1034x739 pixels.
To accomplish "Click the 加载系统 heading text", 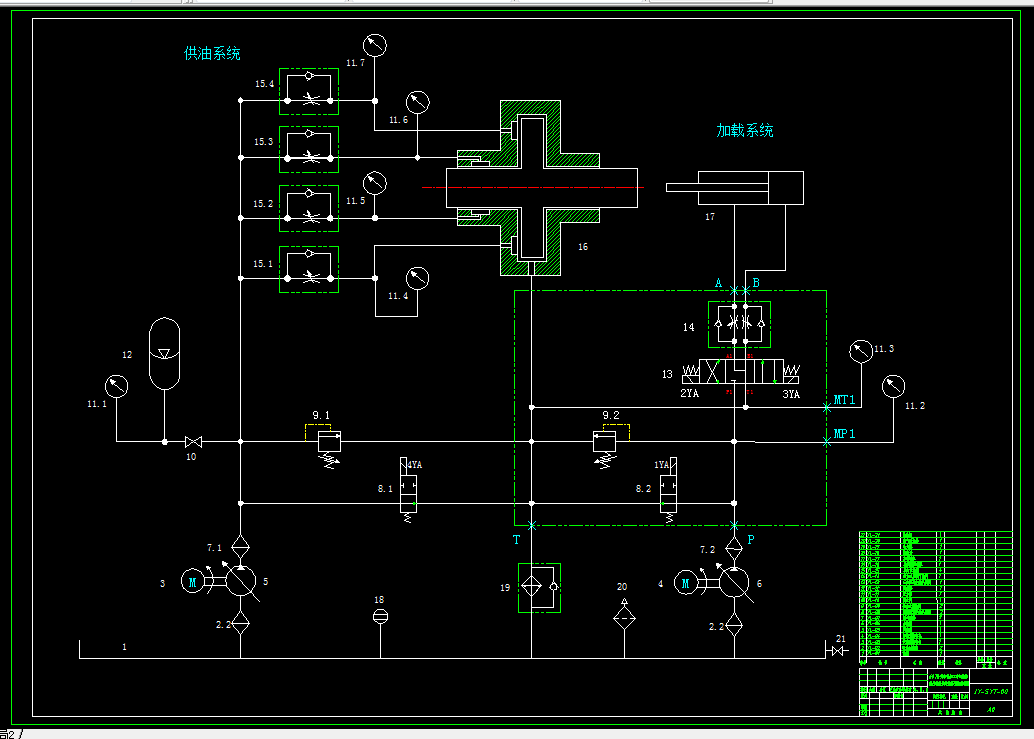I will point(745,131).
